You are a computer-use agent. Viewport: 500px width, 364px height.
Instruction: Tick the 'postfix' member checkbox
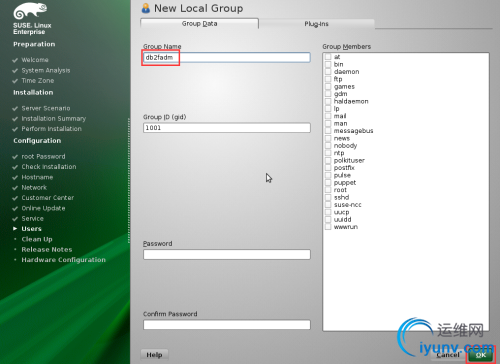pos(328,168)
